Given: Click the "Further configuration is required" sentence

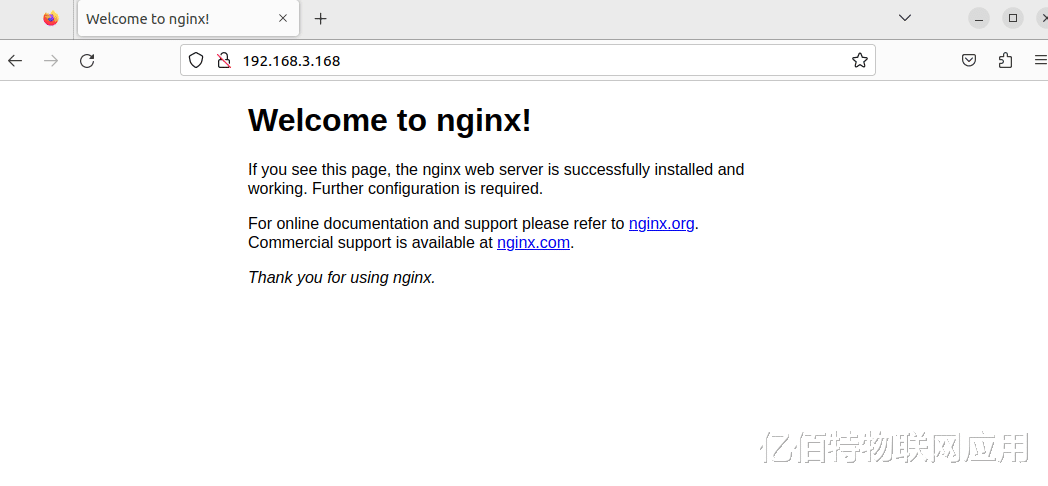Looking at the screenshot, I should pos(427,189).
